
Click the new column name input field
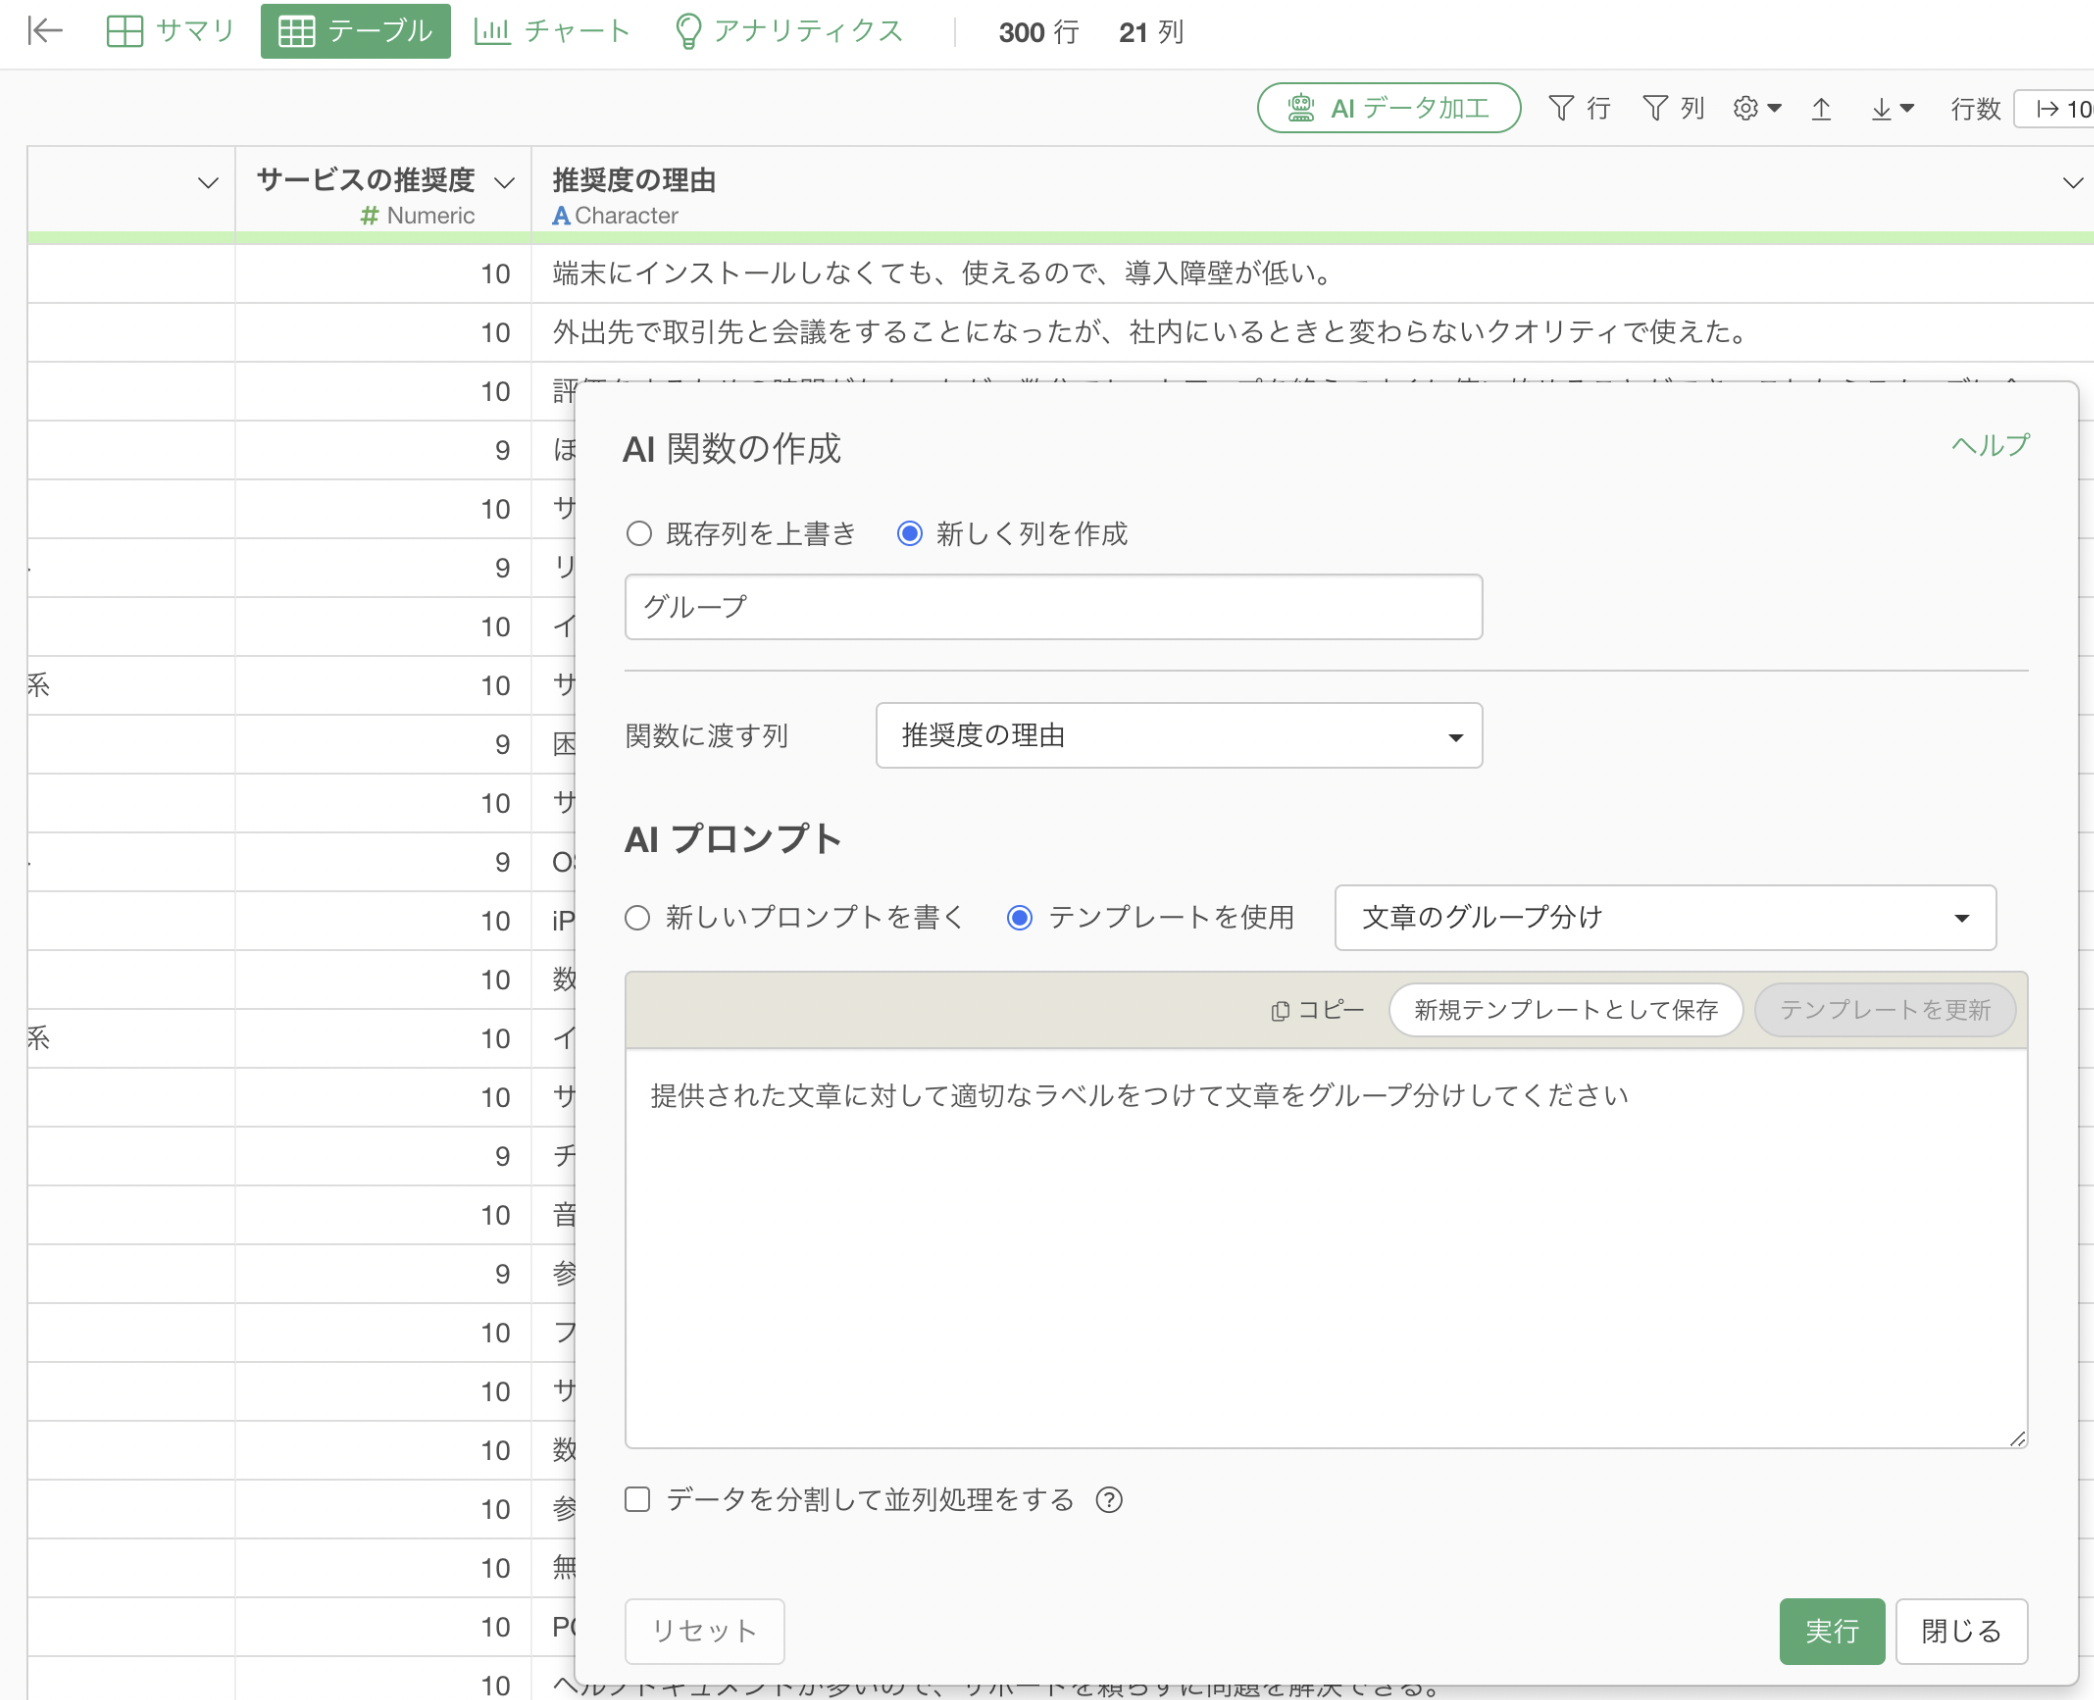(x=1052, y=607)
